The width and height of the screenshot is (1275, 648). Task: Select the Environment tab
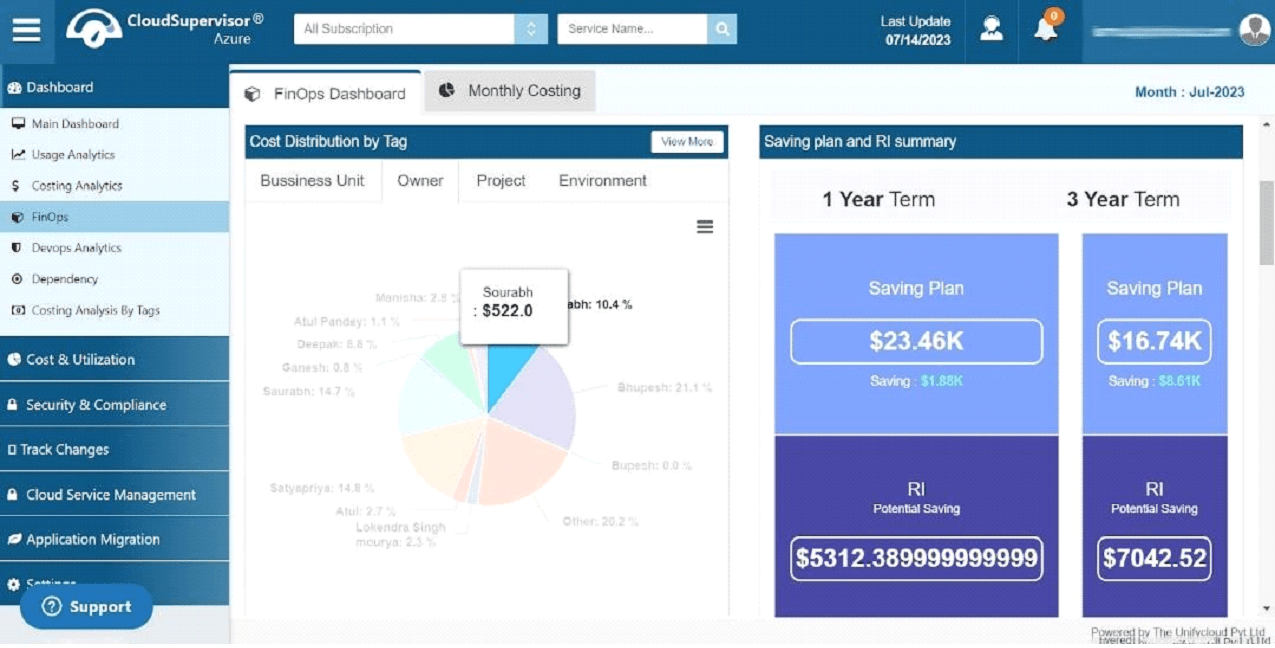coord(603,181)
